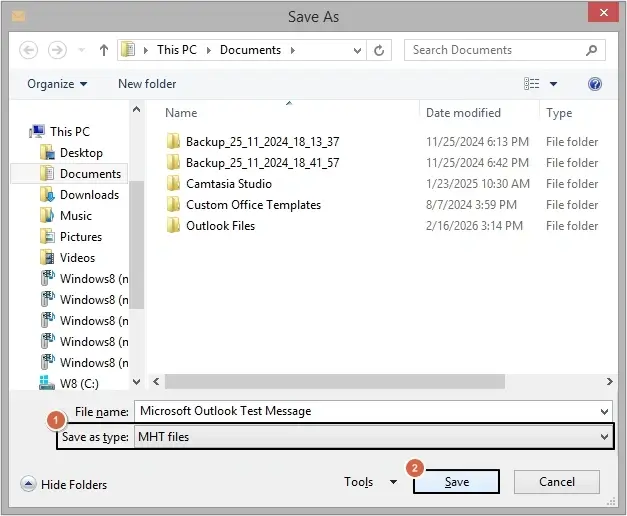The height and width of the screenshot is (516, 627).
Task: Go up one folder level arrow
Action: pyautogui.click(x=104, y=50)
